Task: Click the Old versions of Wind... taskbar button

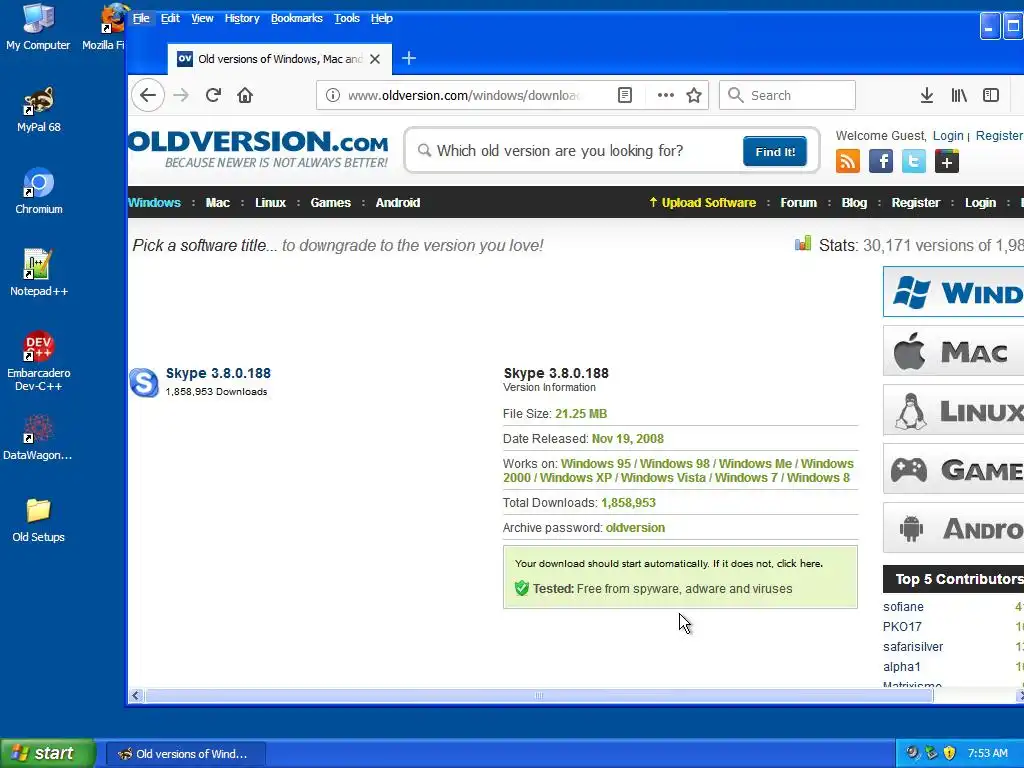Action: tap(185, 754)
